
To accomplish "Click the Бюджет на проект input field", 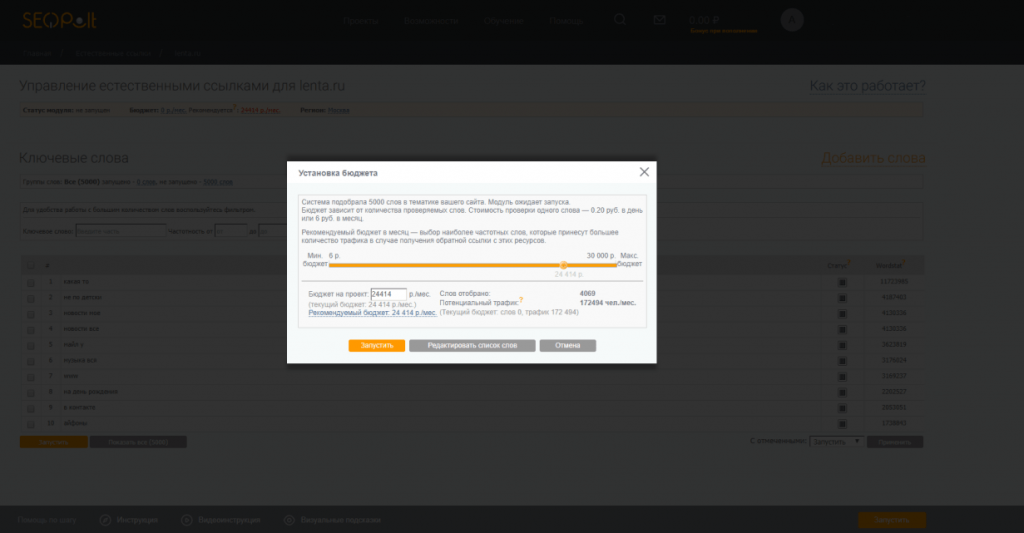I will pyautogui.click(x=388, y=294).
